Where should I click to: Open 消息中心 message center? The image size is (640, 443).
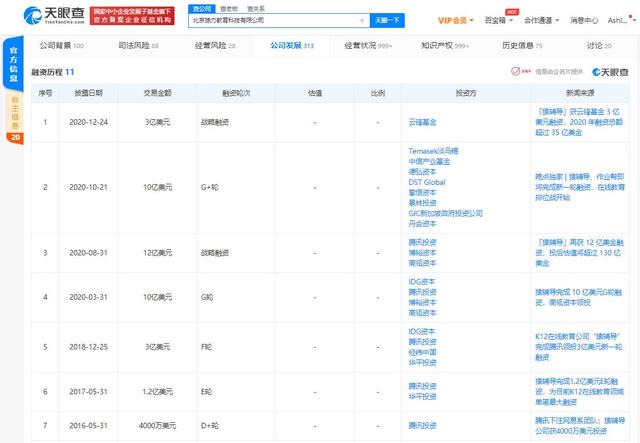coord(584,20)
